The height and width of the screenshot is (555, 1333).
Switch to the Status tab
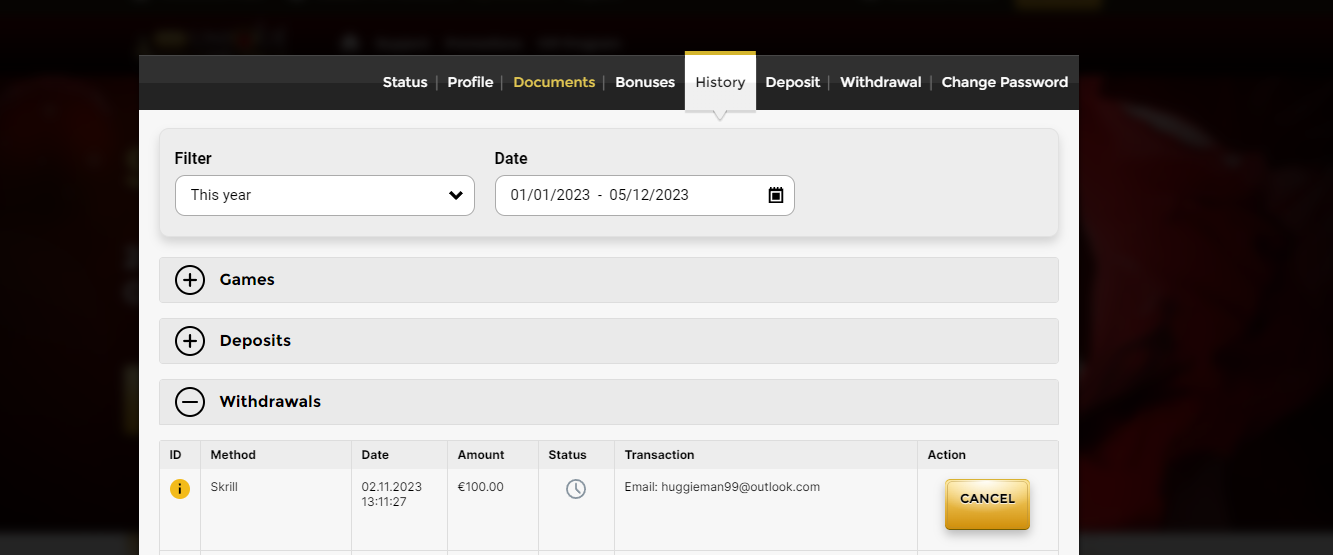(x=404, y=82)
